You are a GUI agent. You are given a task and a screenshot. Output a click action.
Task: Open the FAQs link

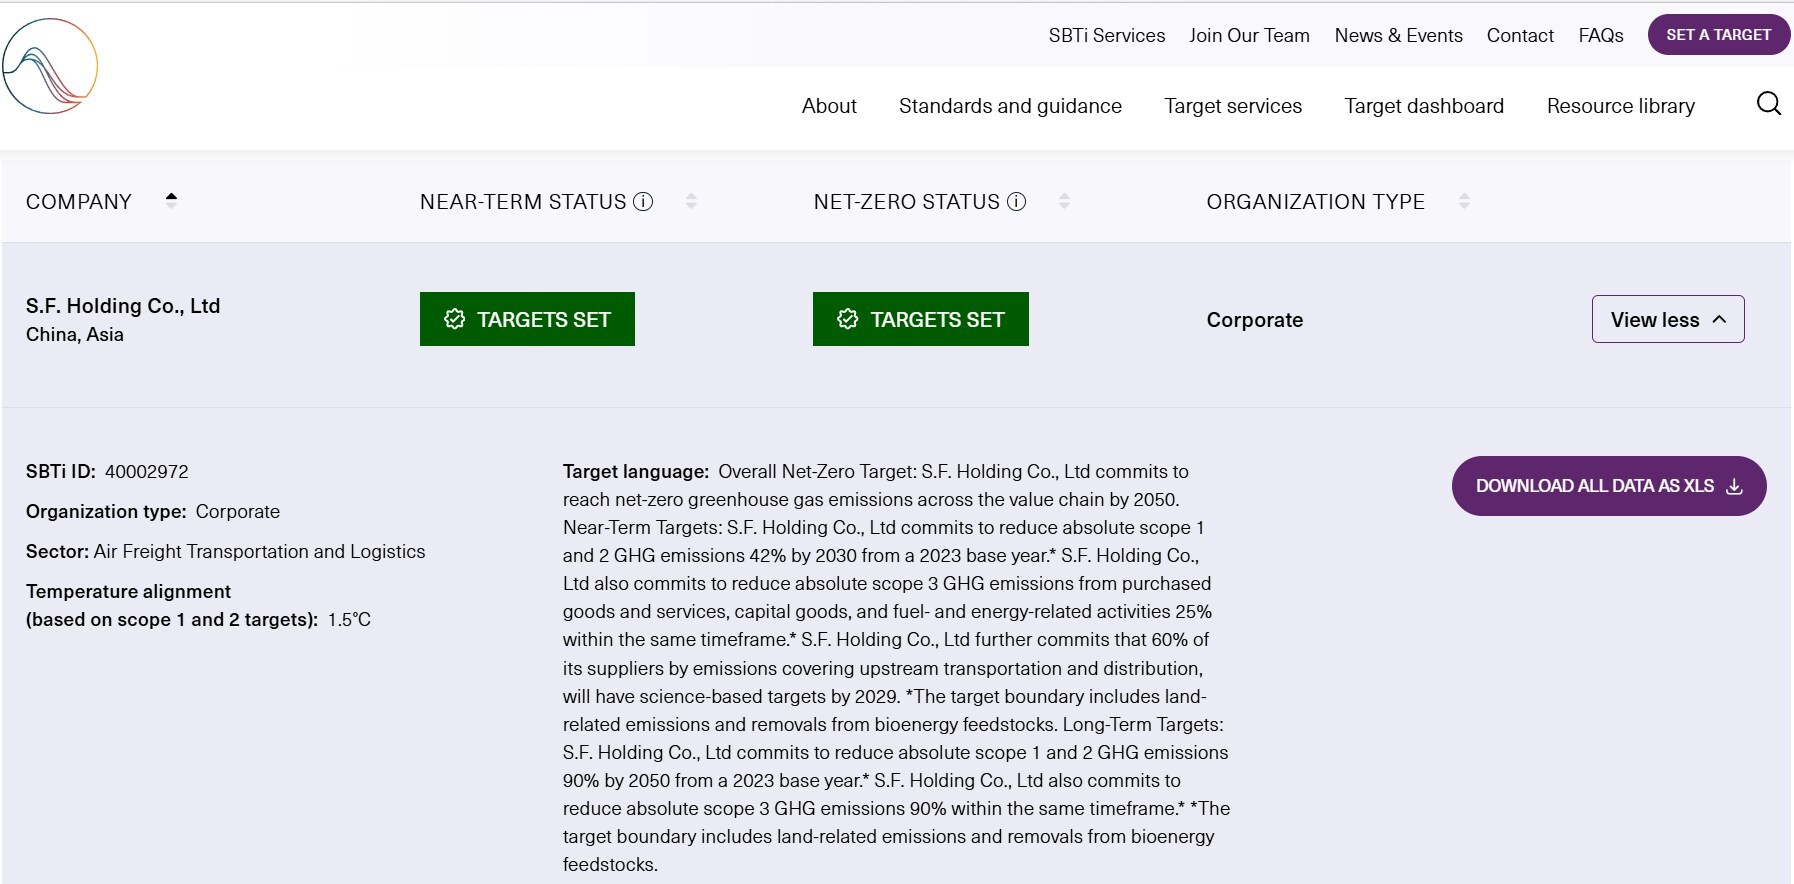(x=1600, y=36)
